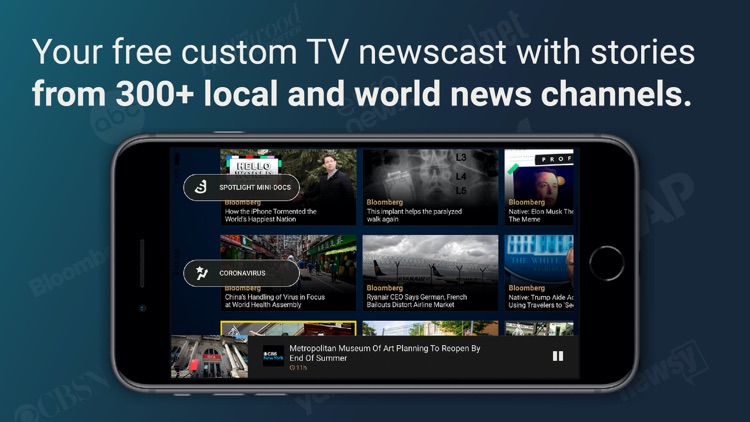Tap the iPhone home button
The image size is (750, 422).
[x=607, y=263]
